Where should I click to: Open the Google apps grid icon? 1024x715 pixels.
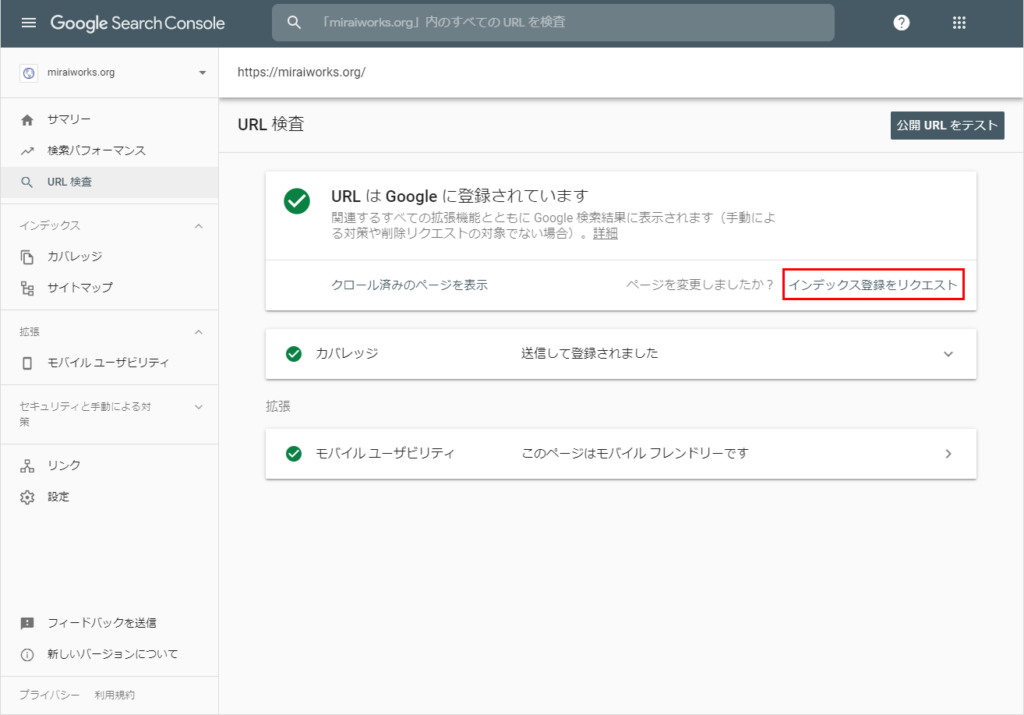(x=959, y=23)
